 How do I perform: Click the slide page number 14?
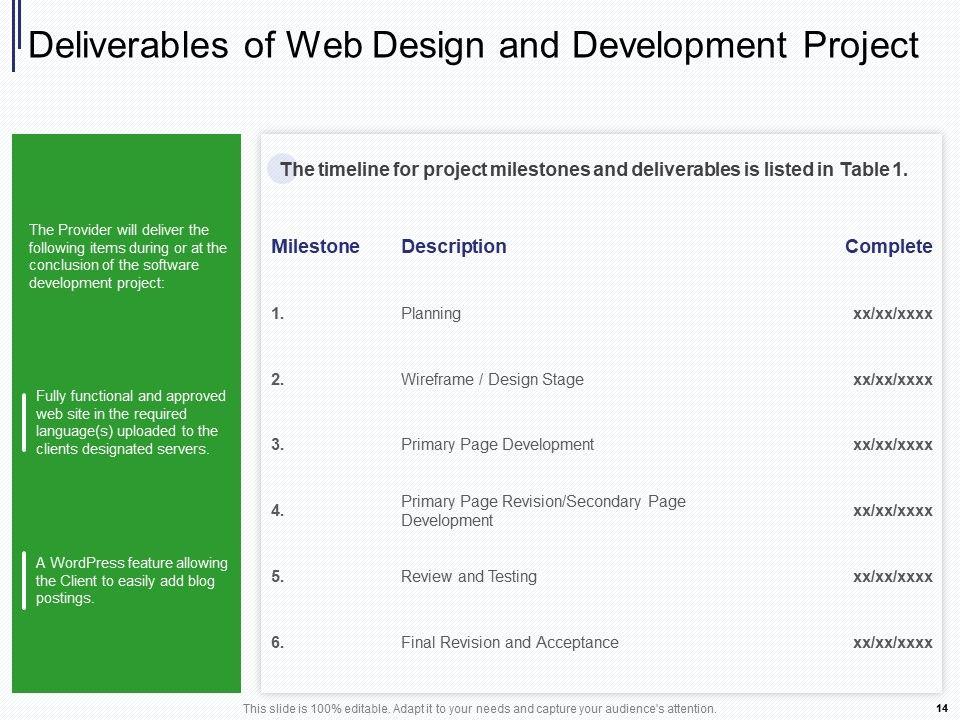[942, 708]
